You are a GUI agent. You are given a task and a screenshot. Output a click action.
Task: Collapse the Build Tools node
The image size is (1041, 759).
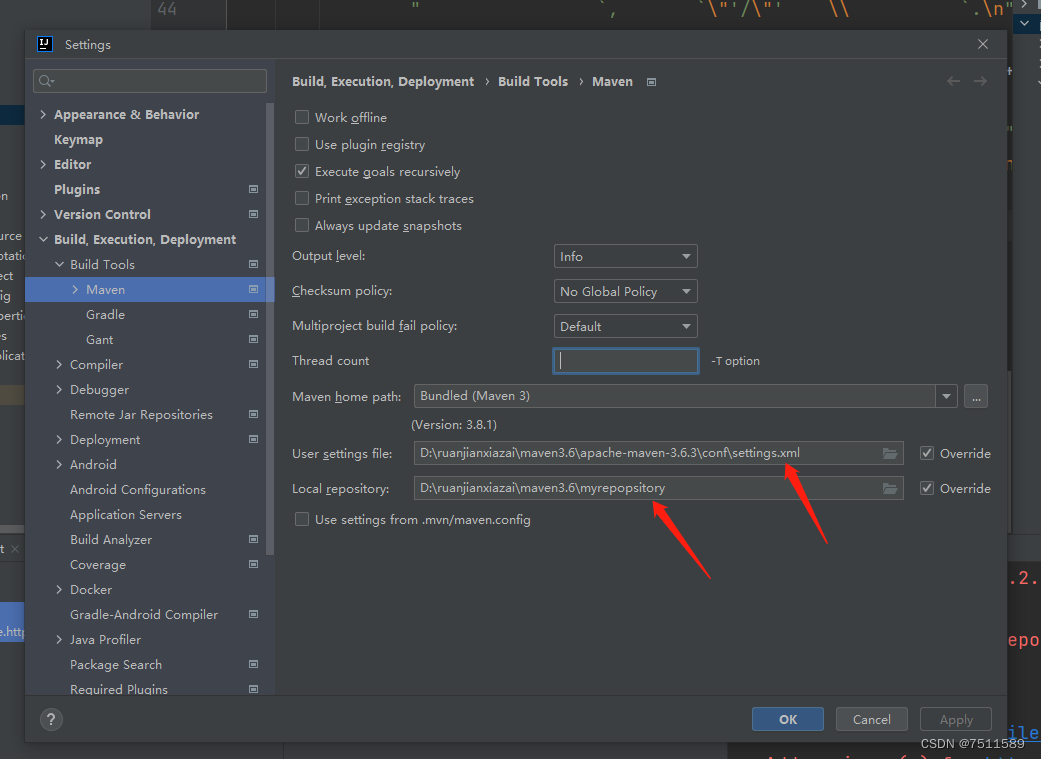pyautogui.click(x=59, y=264)
